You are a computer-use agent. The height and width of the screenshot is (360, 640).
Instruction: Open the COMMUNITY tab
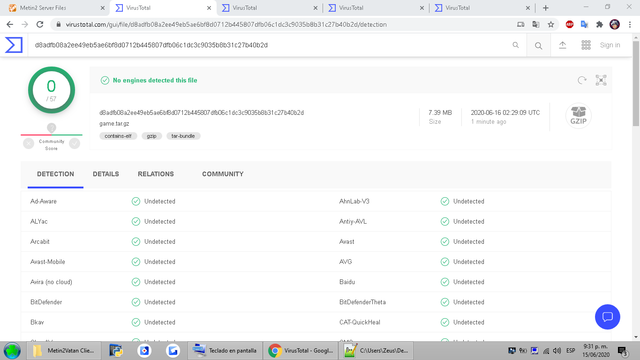tap(223, 174)
